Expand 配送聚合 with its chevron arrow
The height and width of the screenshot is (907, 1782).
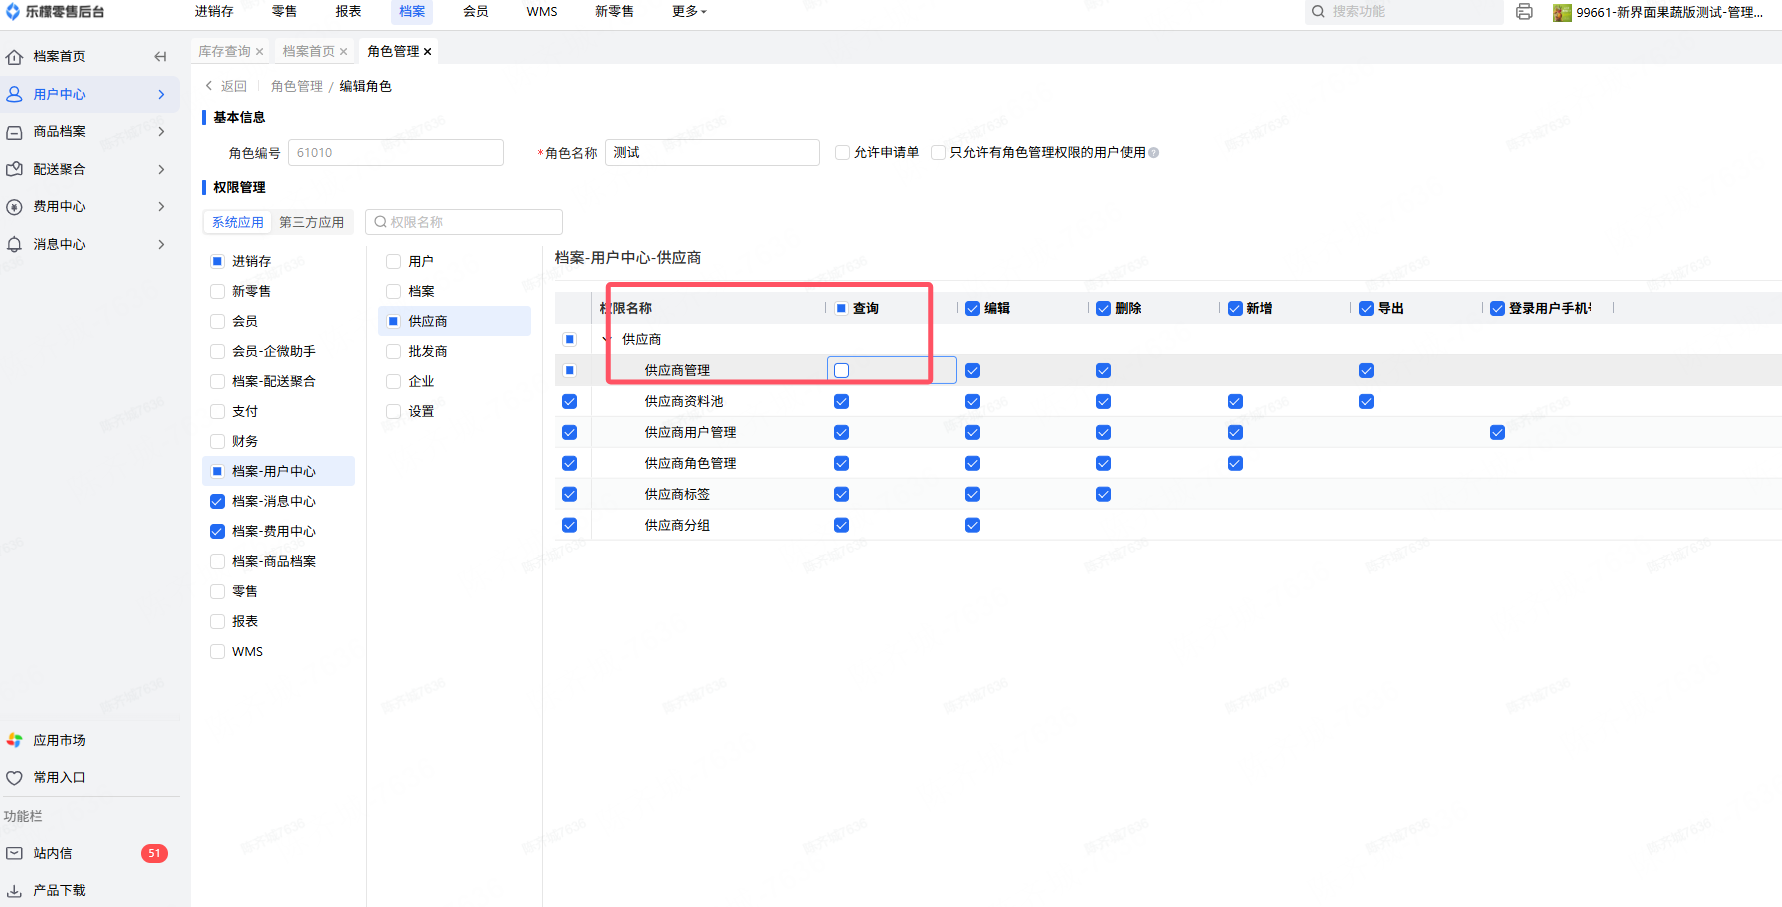click(161, 169)
